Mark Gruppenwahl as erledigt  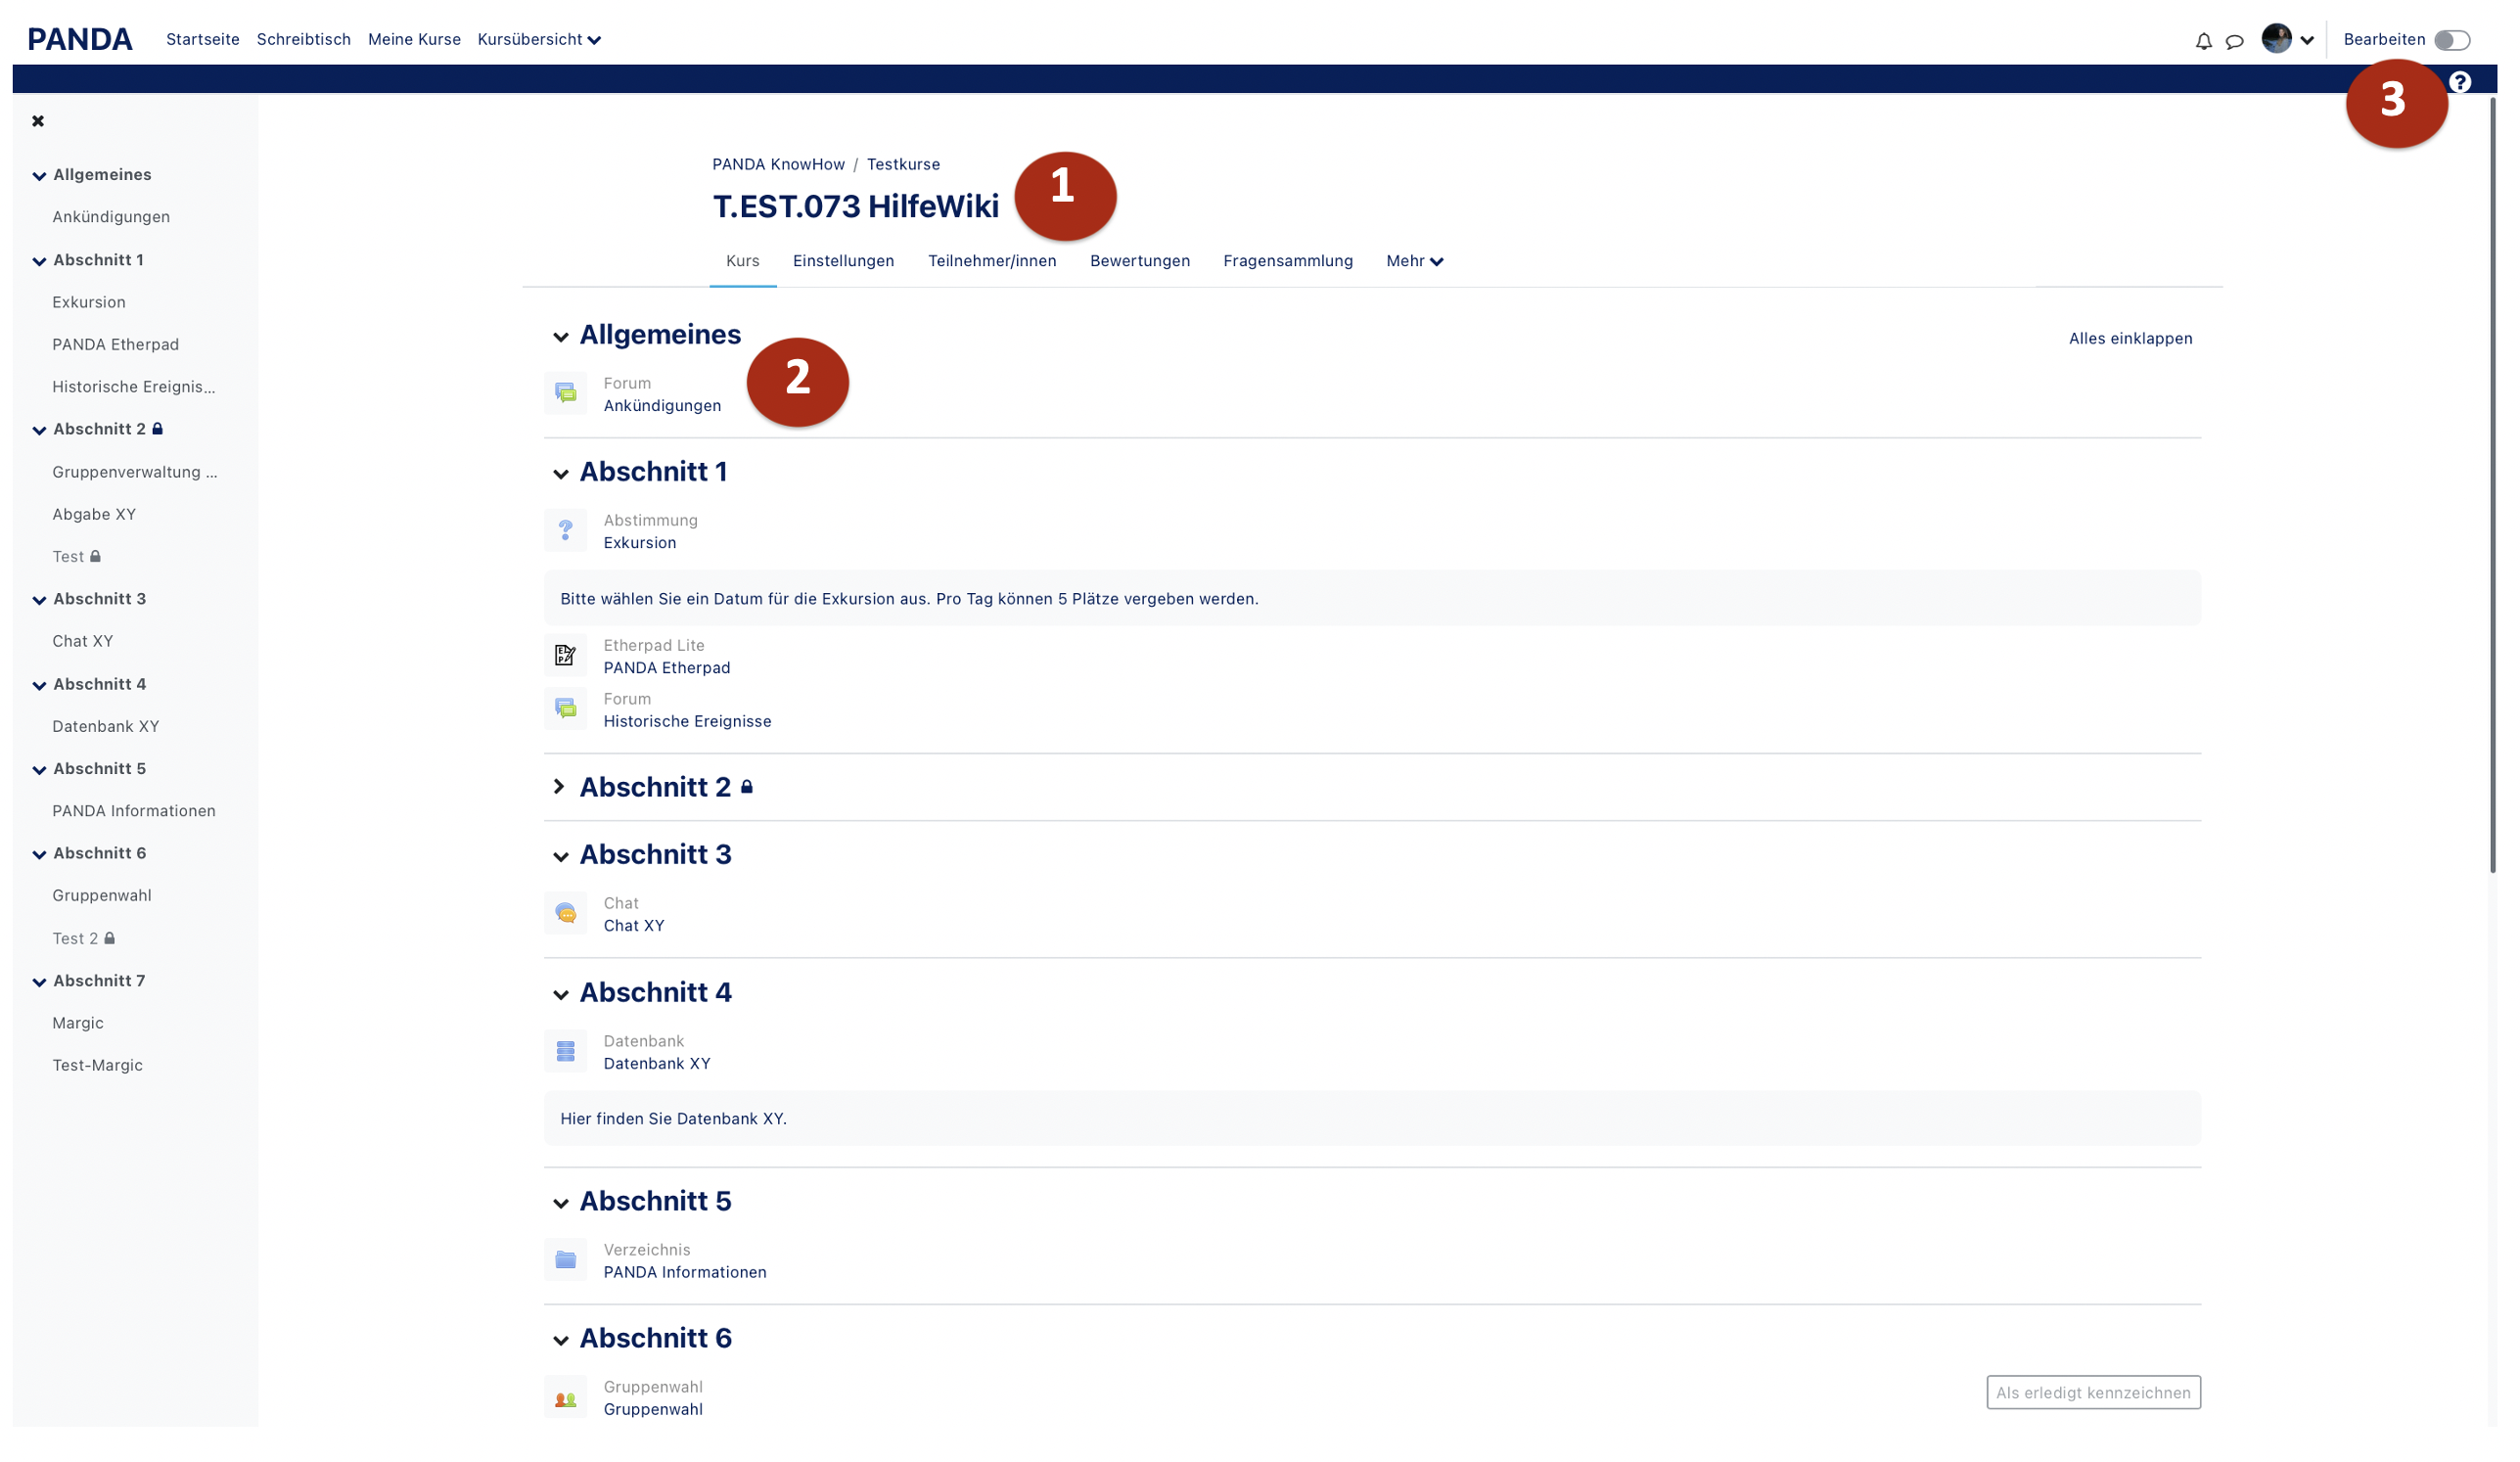click(x=2093, y=1392)
